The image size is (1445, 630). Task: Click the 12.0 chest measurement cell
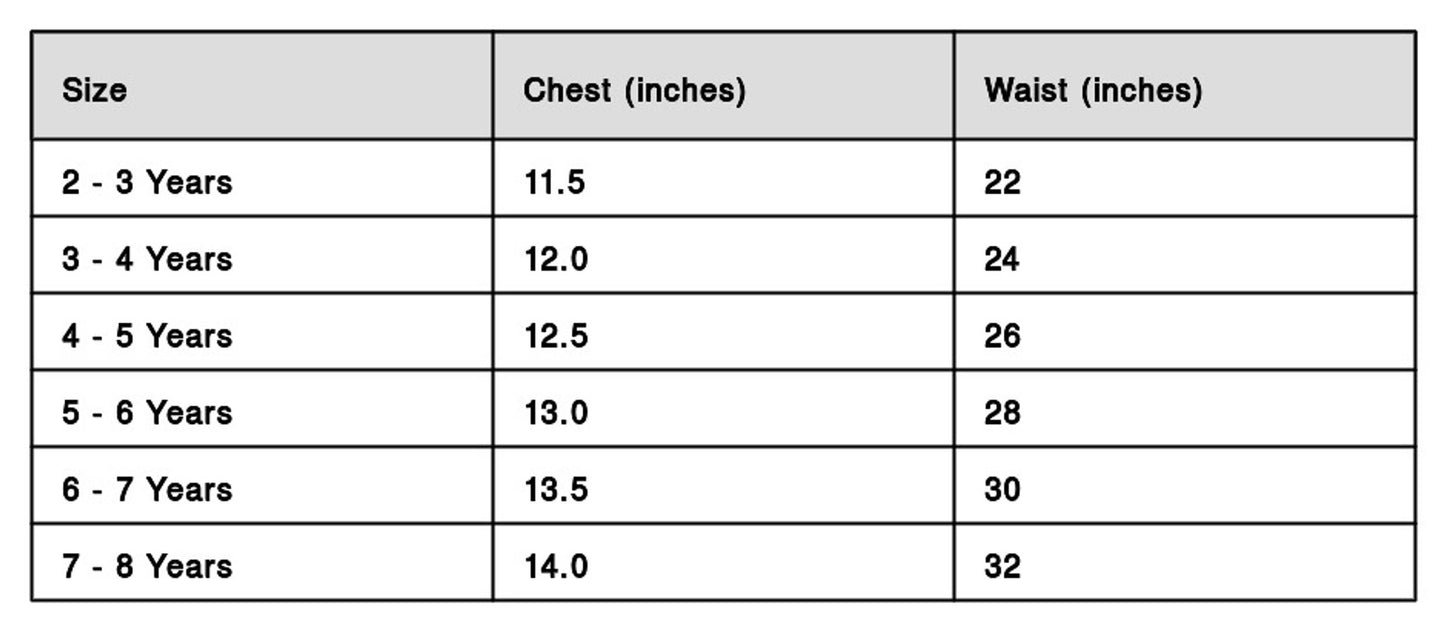click(556, 259)
